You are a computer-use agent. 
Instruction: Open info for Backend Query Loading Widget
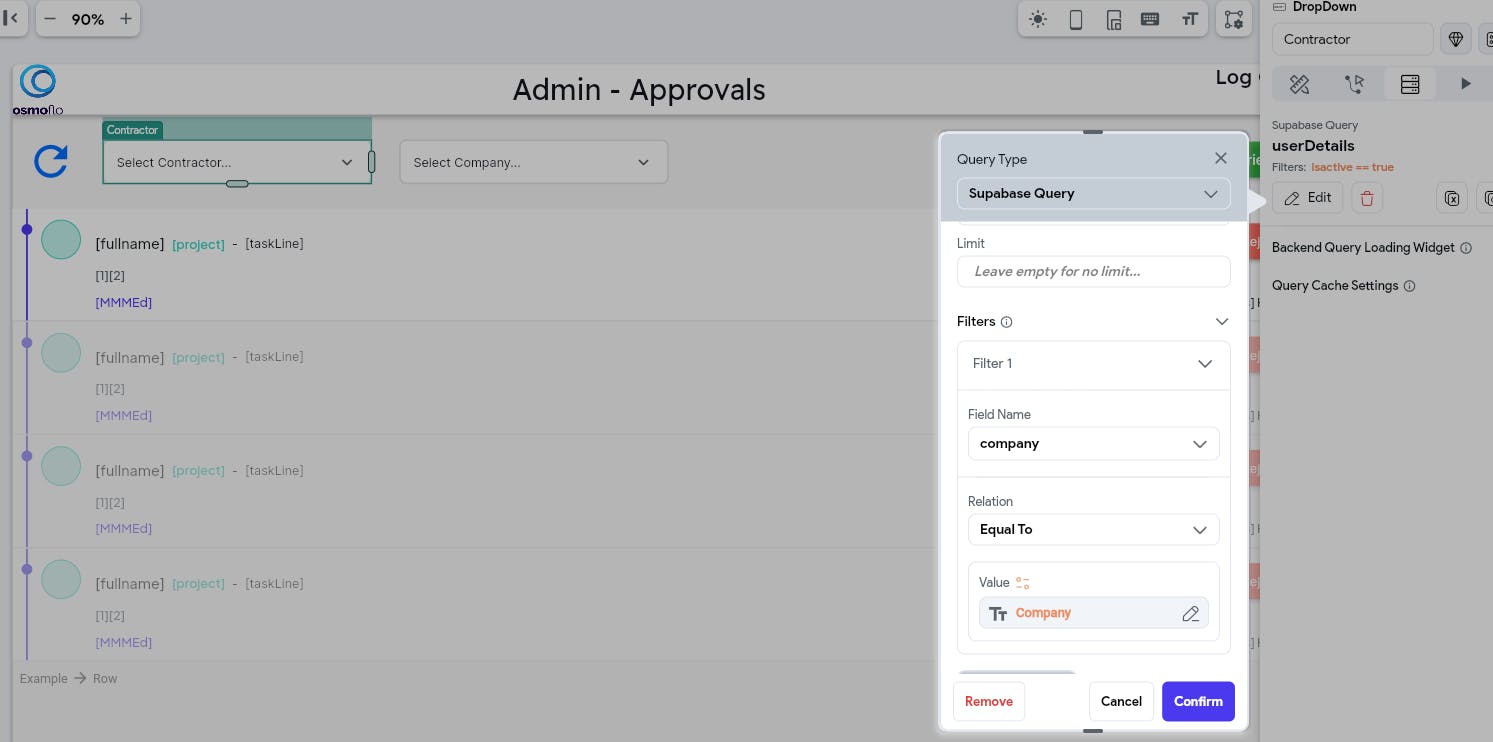1466,248
